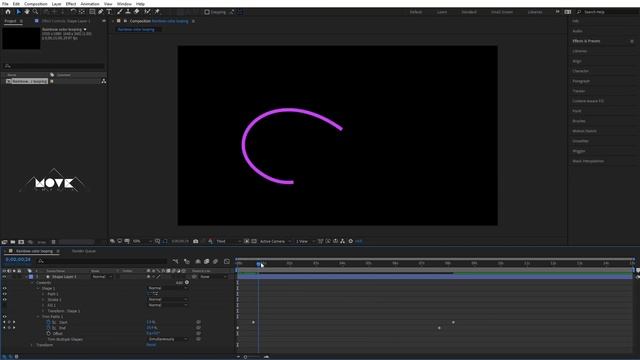Expand the Transform property group

click(x=32, y=345)
